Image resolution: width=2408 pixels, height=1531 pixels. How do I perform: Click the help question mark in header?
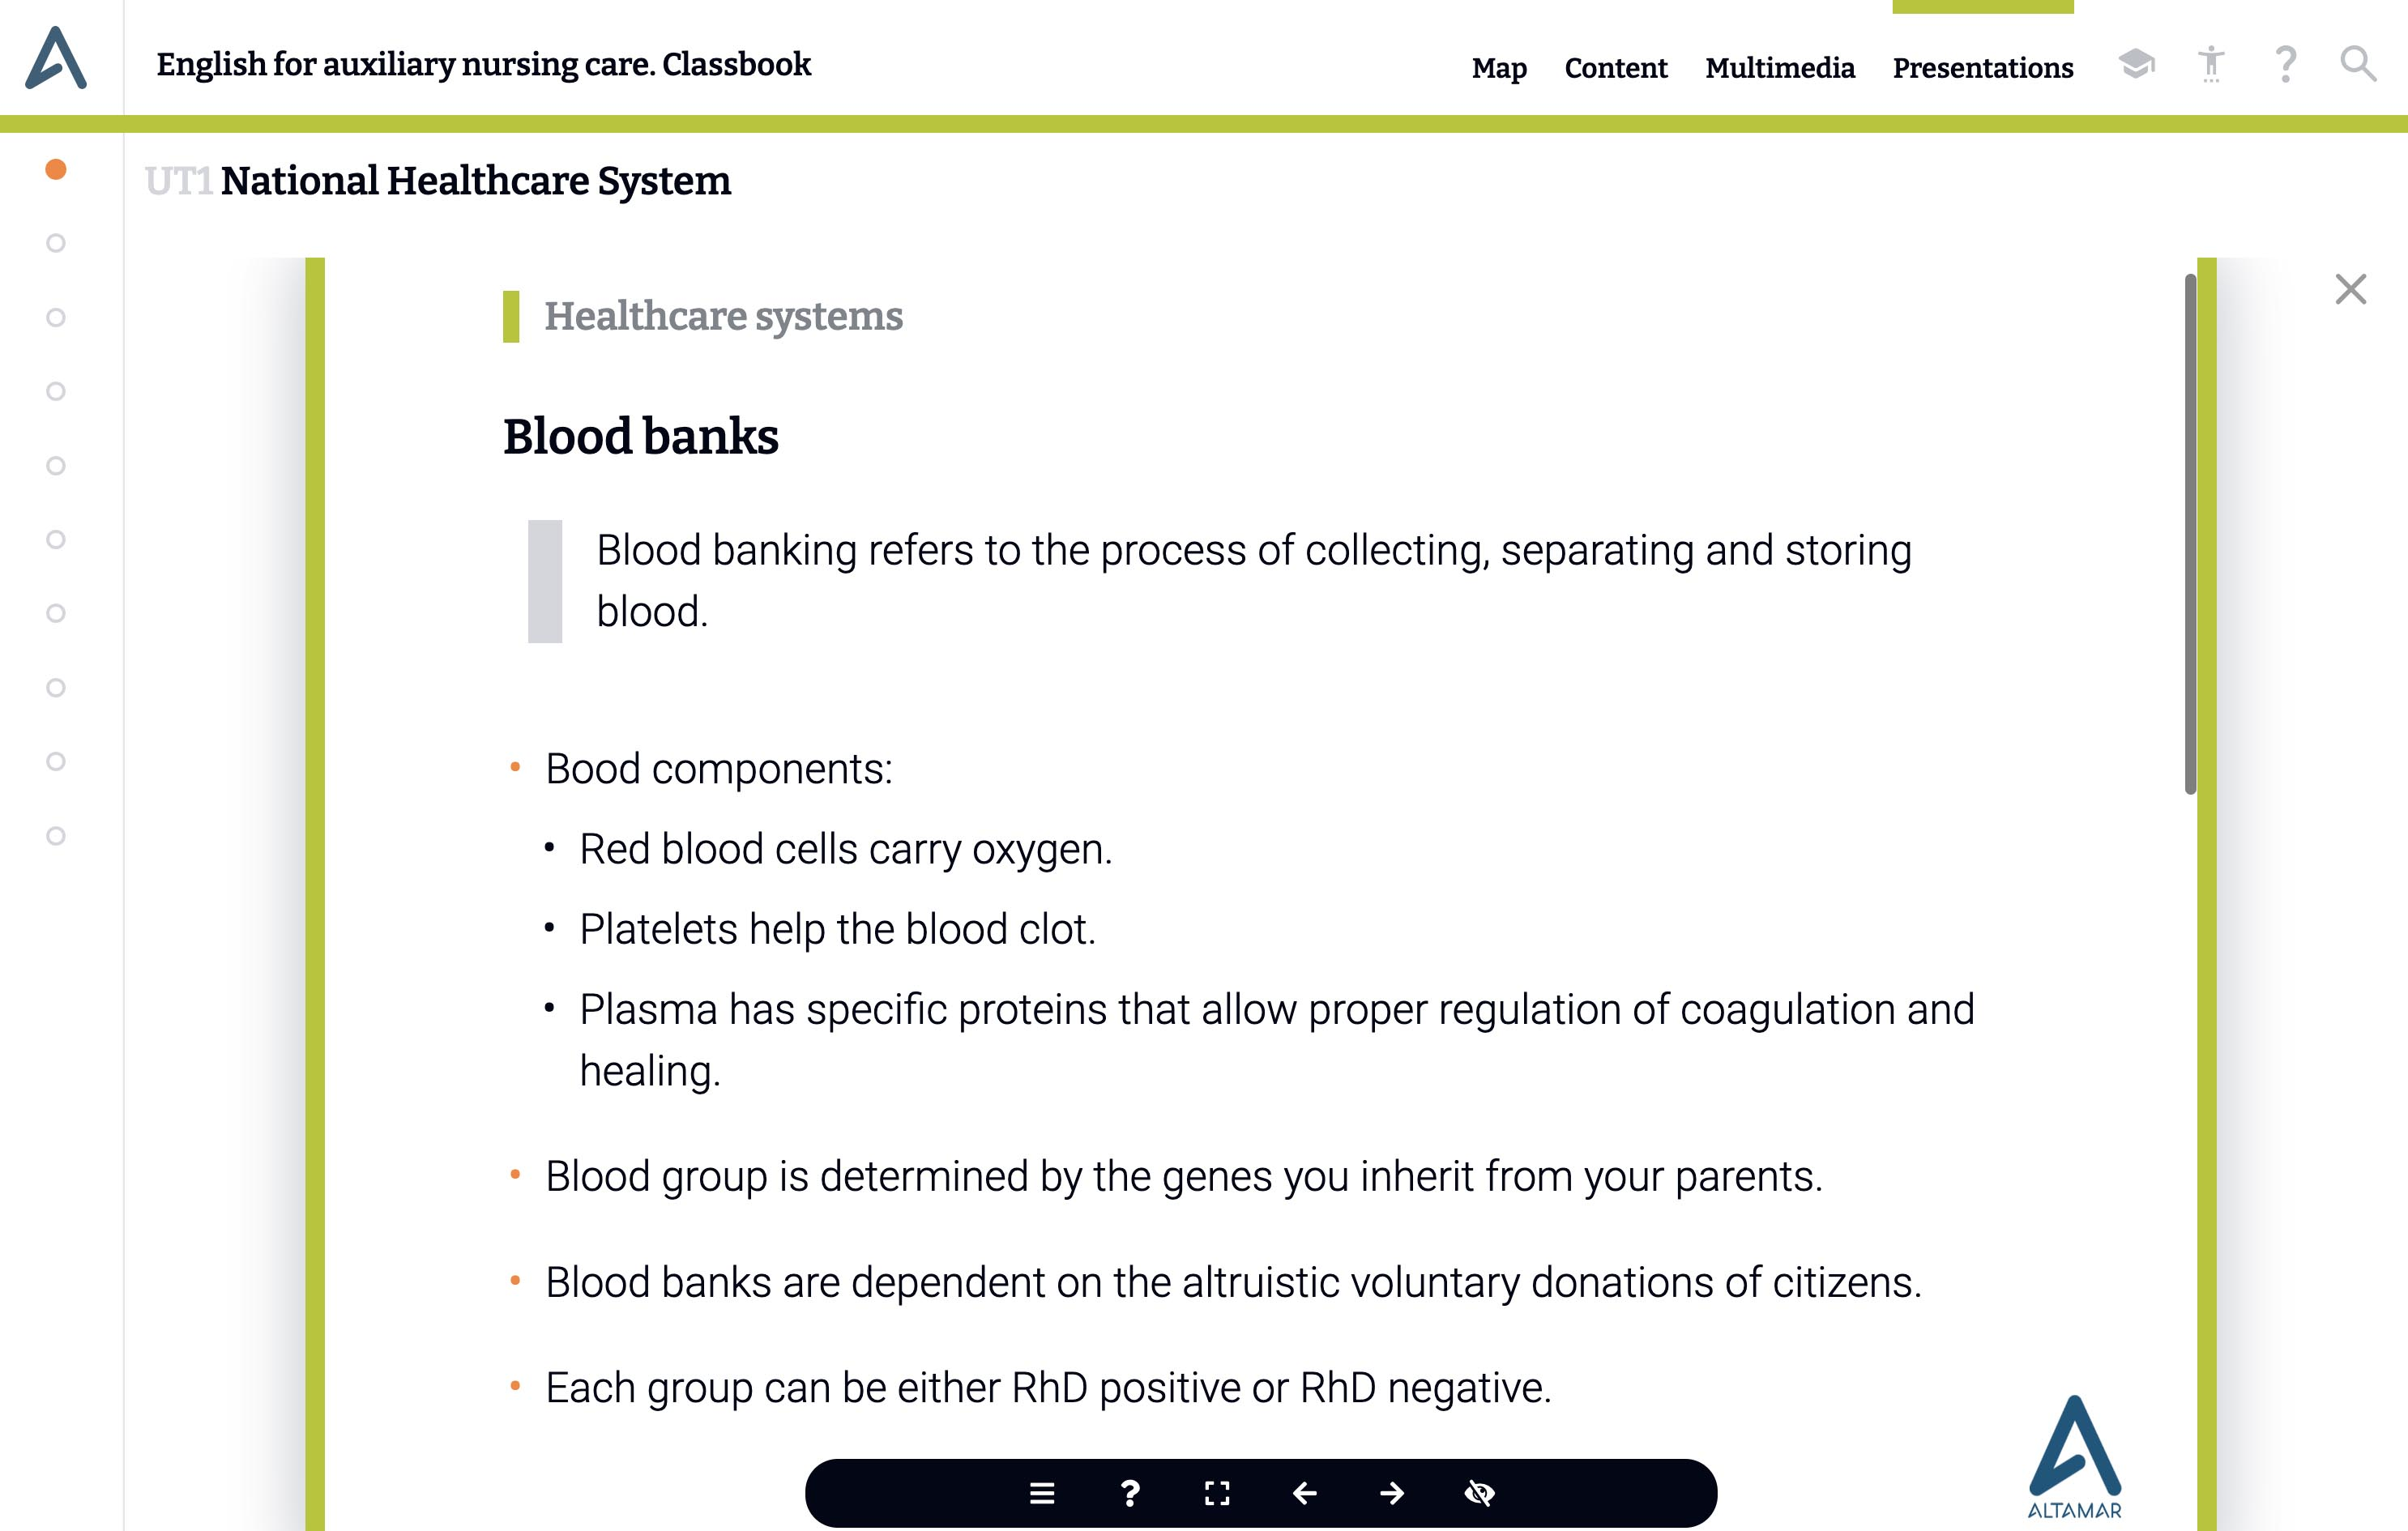point(2285,64)
